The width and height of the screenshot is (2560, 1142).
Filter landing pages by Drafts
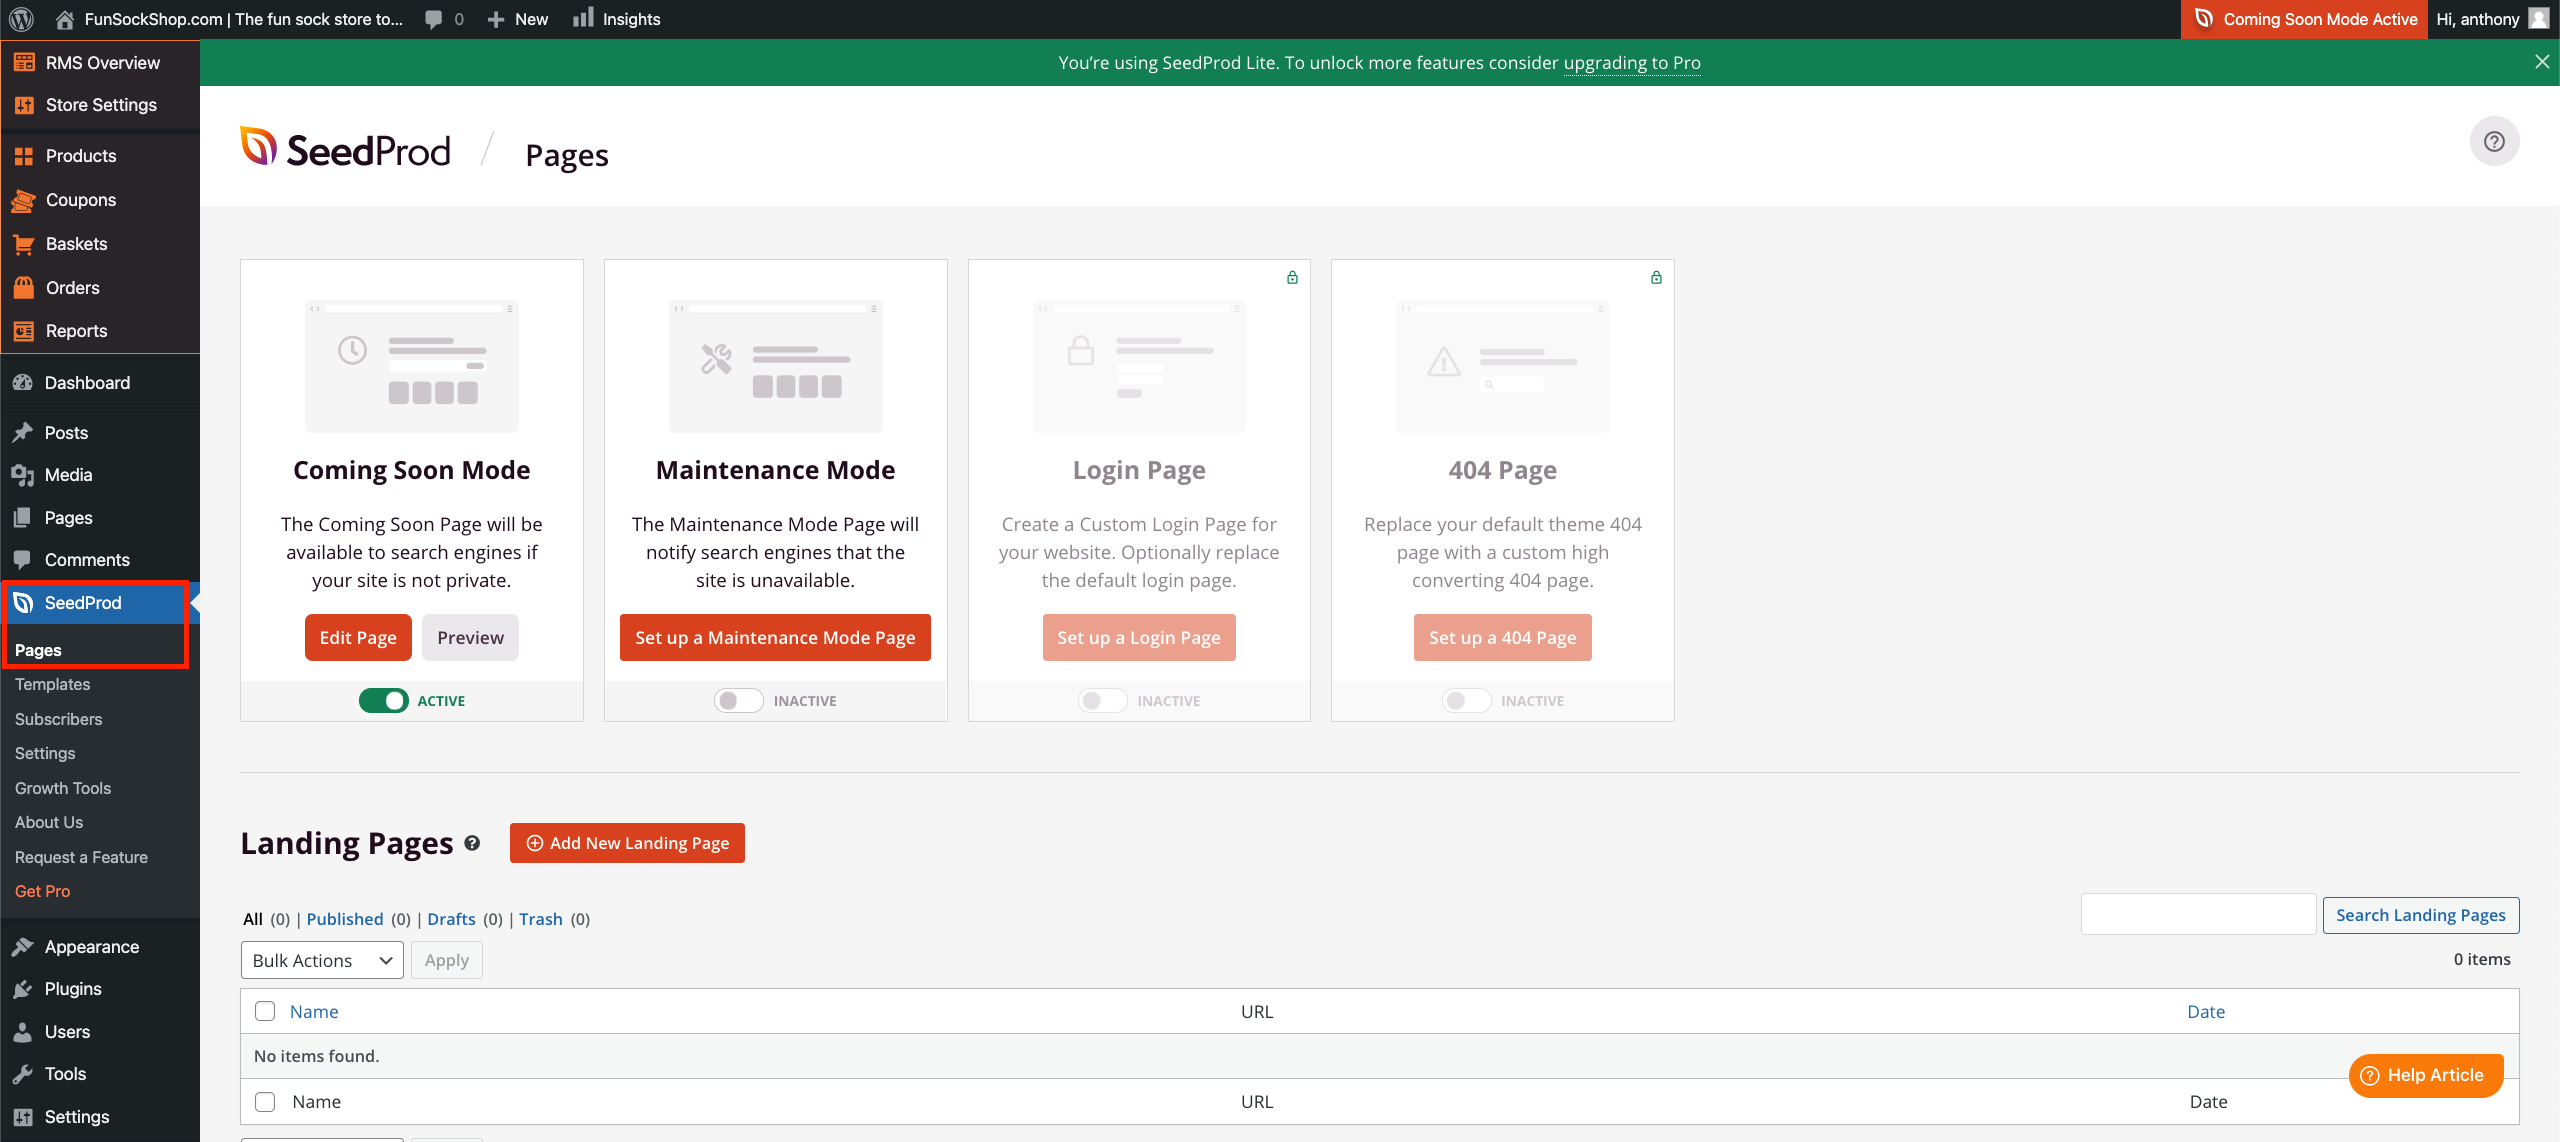pos(451,919)
